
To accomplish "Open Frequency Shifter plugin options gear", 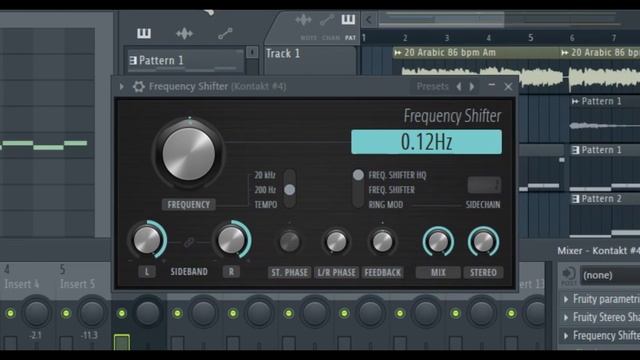I will (138, 87).
